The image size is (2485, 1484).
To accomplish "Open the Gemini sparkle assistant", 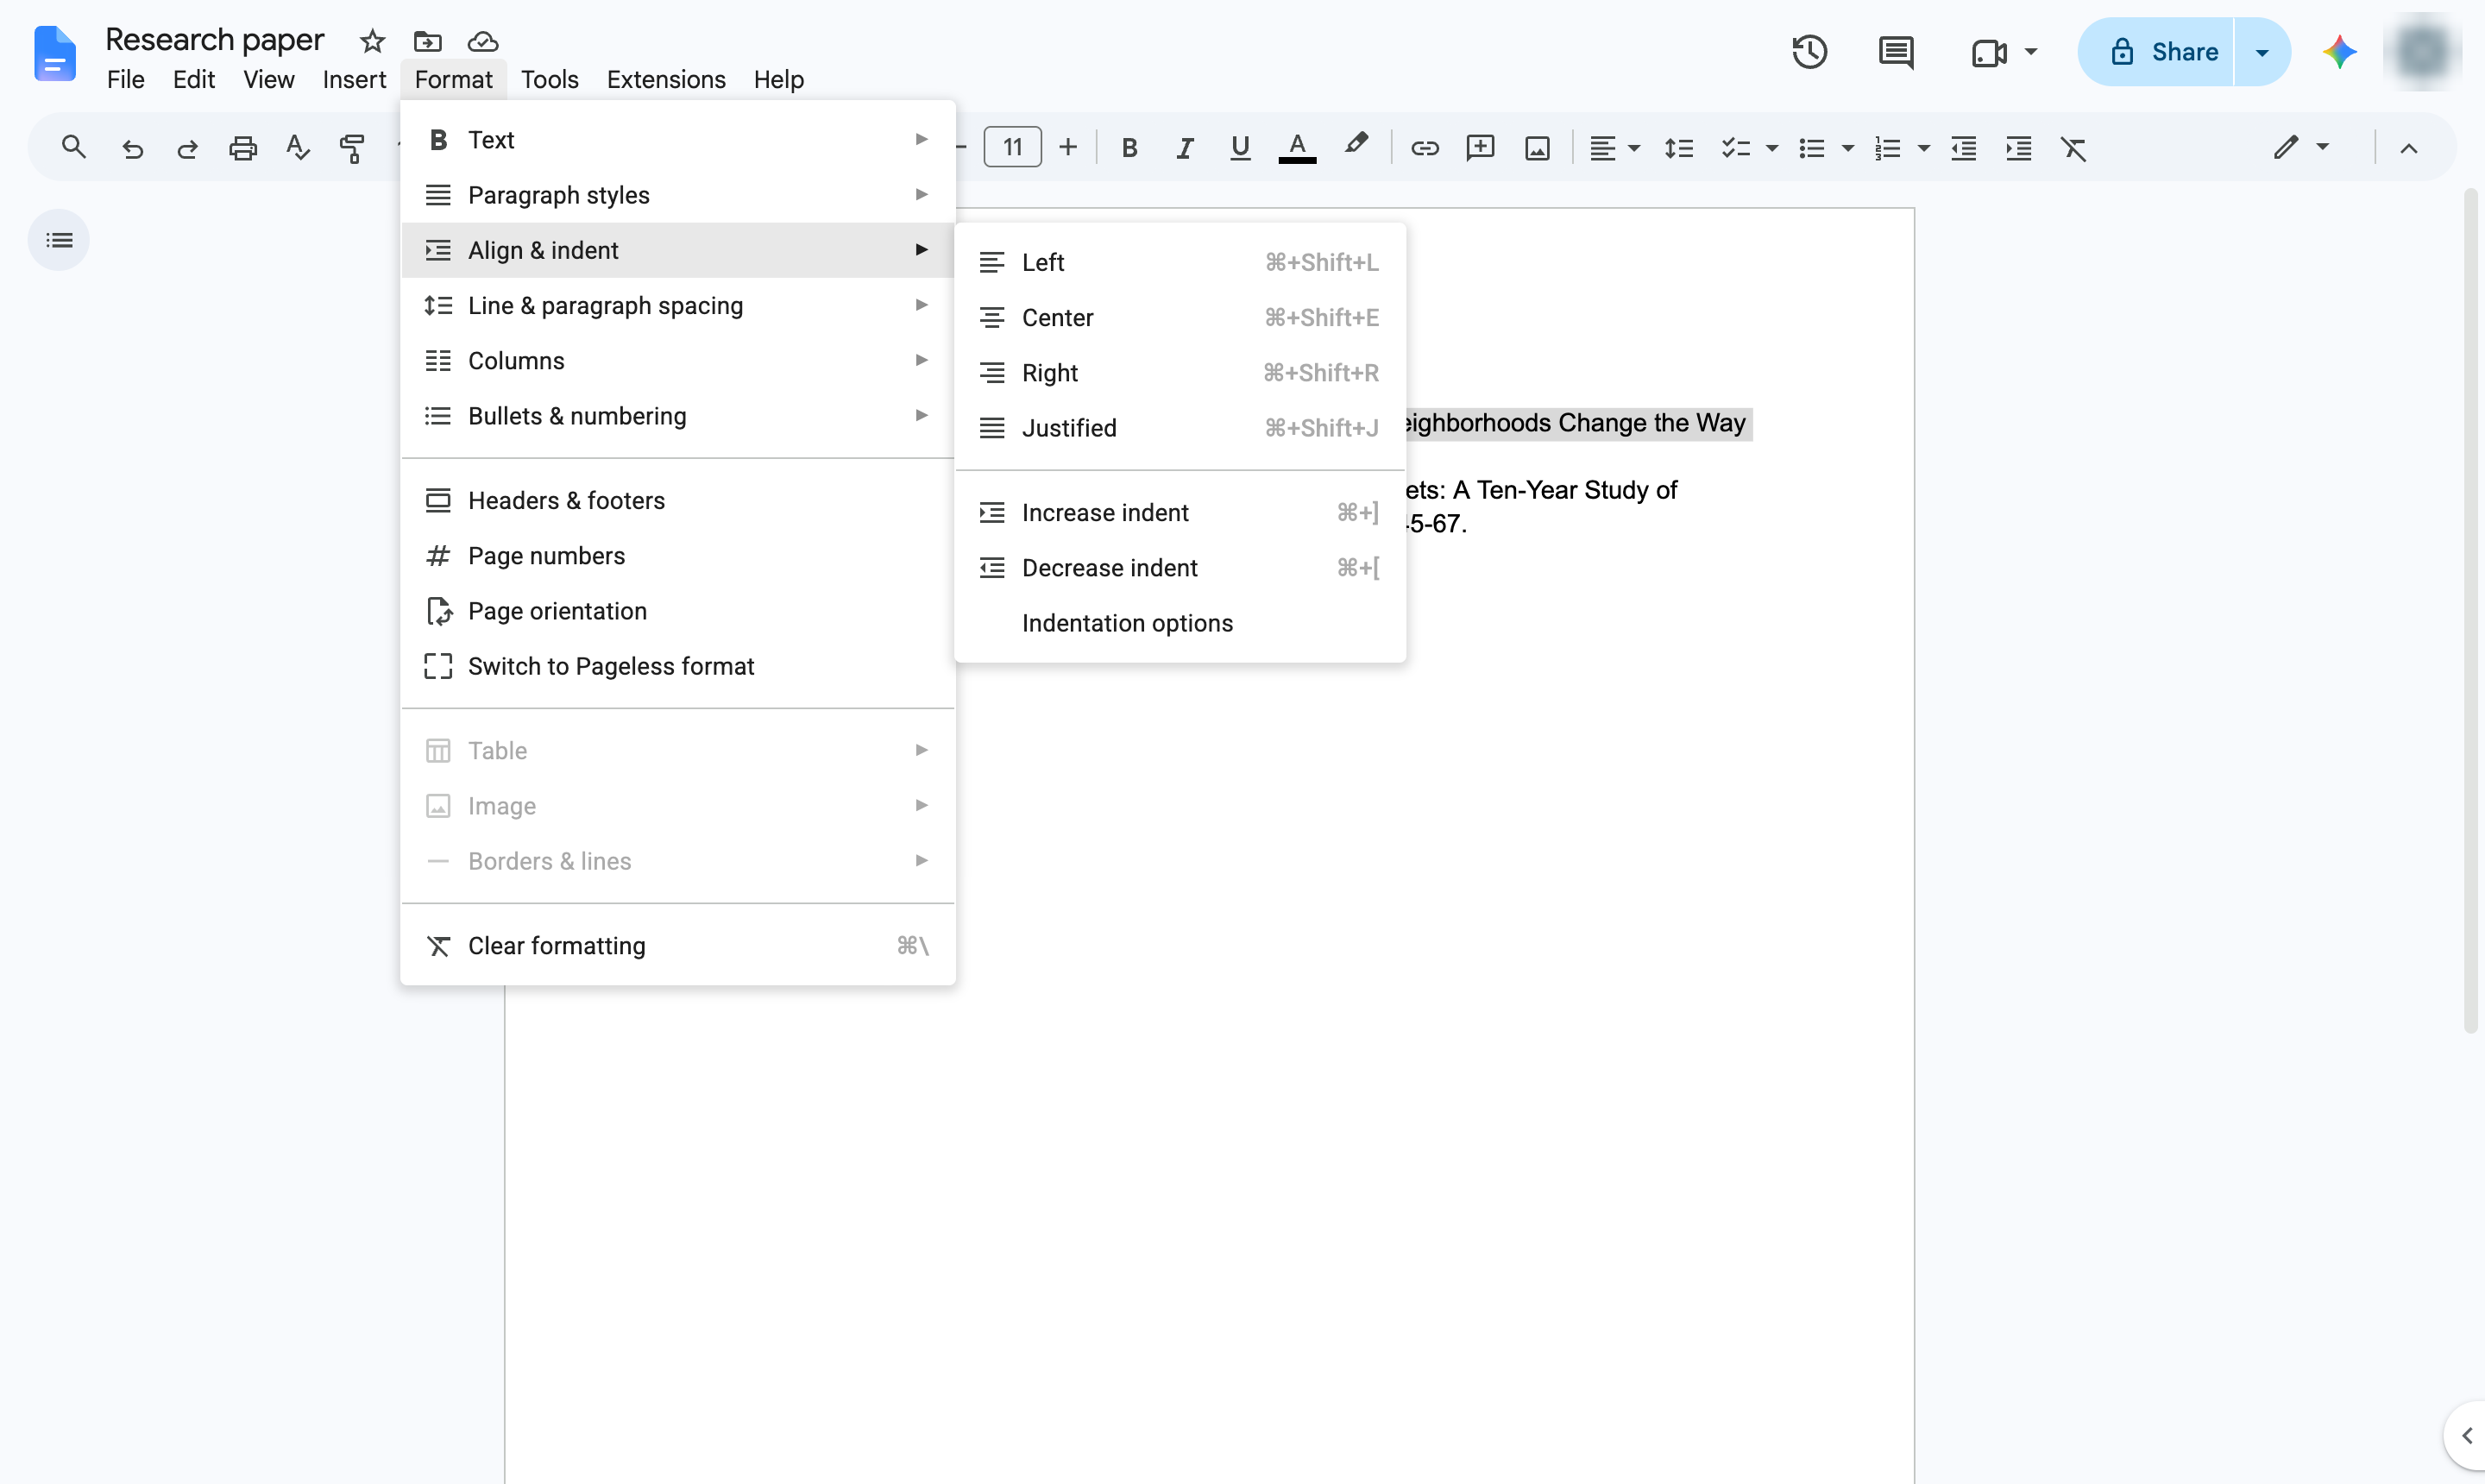I will 2339,52.
